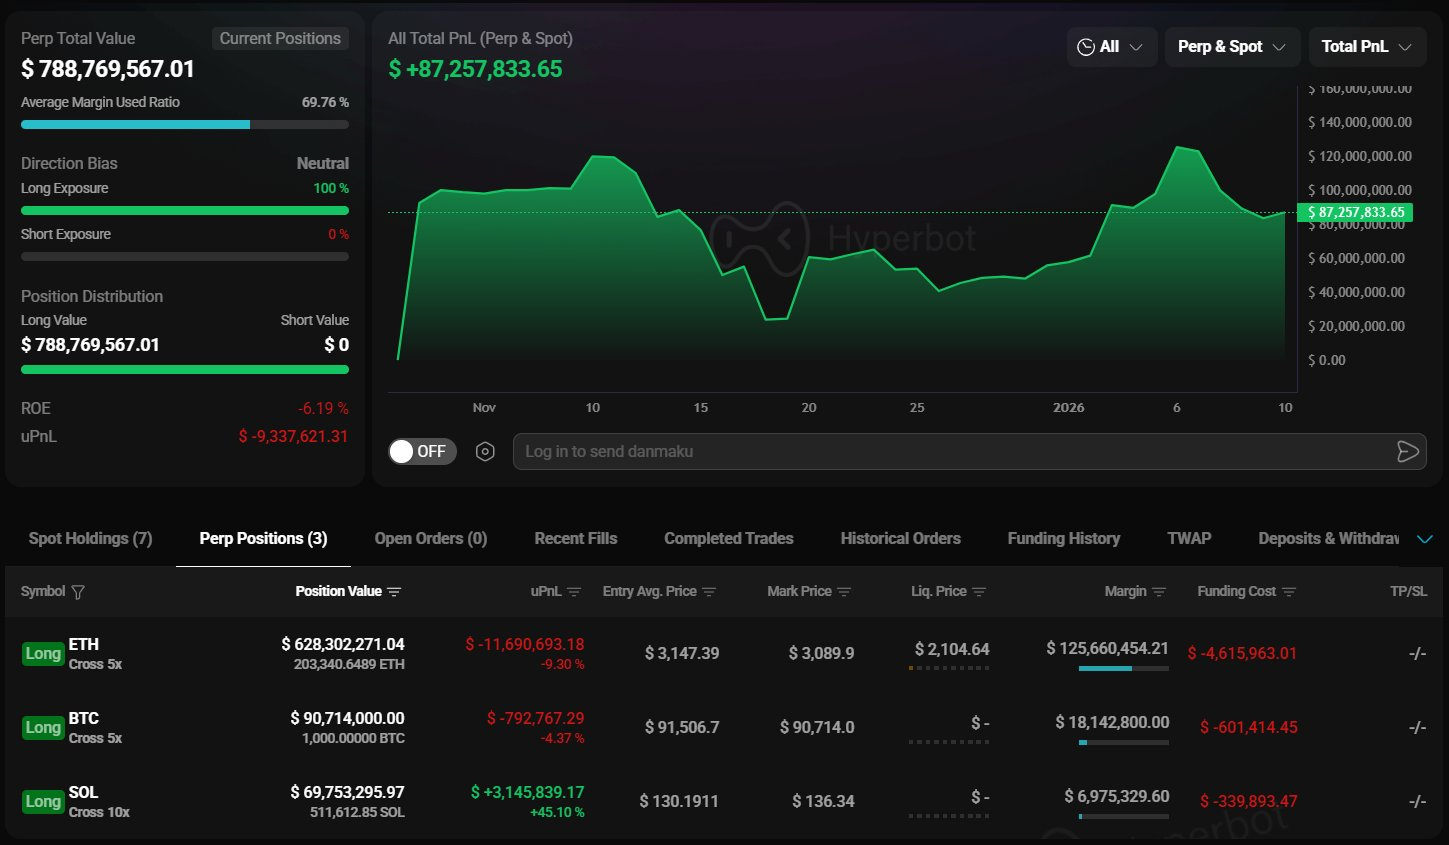Switch to the Spot Holdings (7) tab
This screenshot has height=845, width=1449.
click(x=90, y=538)
